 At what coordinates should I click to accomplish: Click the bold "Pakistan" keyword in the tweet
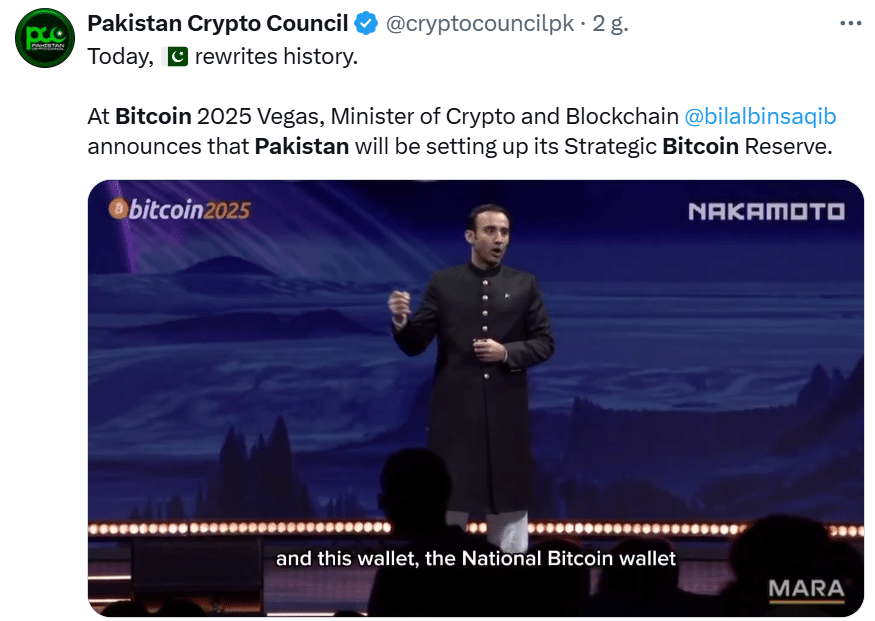coord(302,146)
